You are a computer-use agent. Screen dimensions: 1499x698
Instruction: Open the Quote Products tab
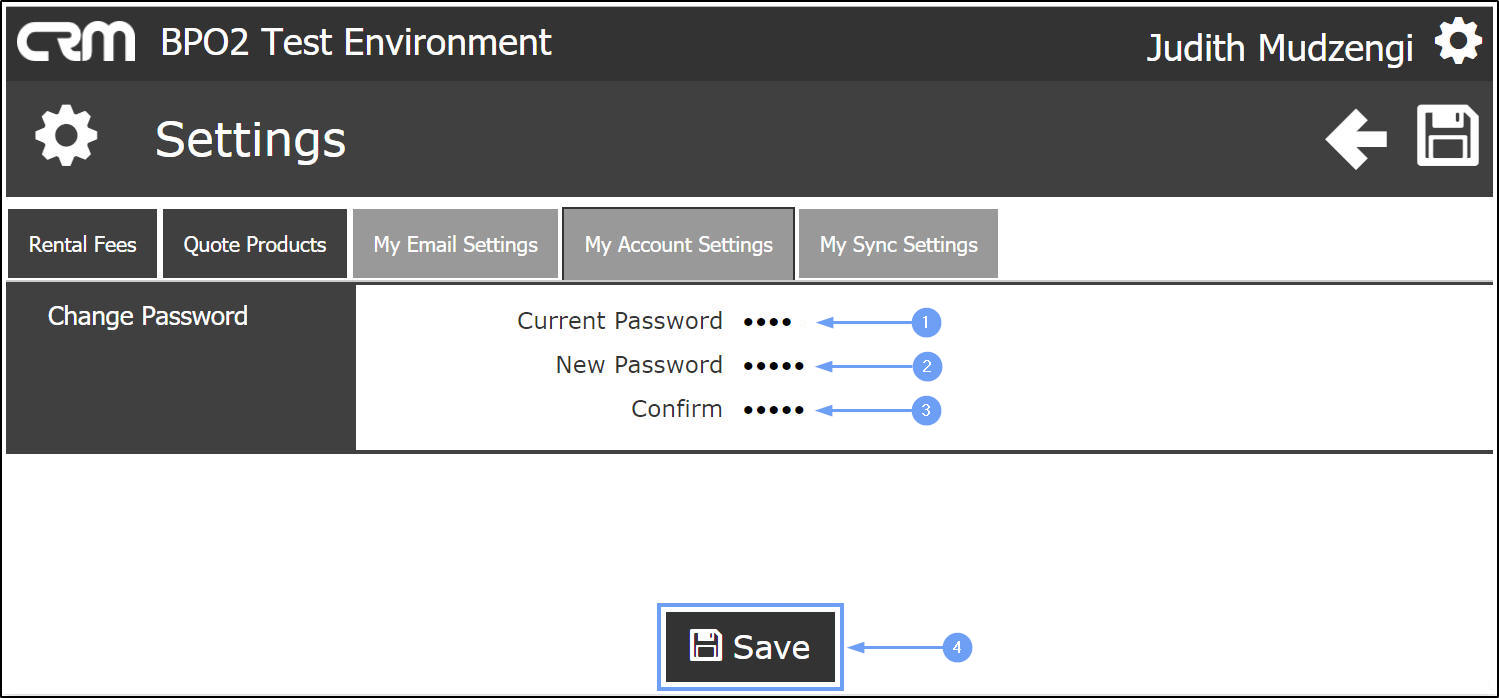pos(255,244)
